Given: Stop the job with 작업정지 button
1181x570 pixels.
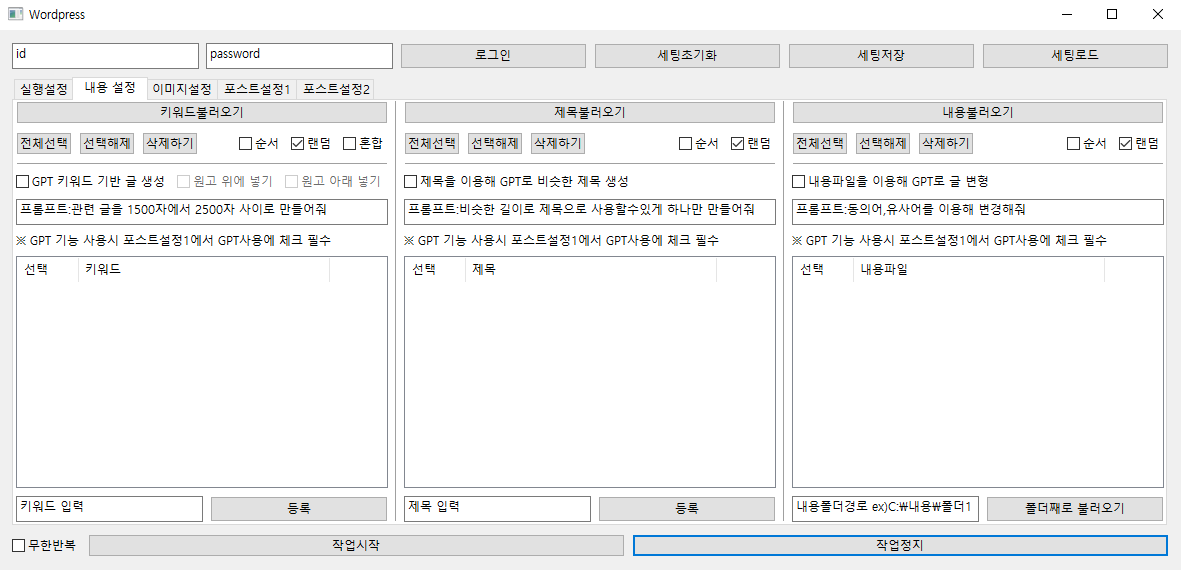Looking at the screenshot, I should (x=899, y=546).
